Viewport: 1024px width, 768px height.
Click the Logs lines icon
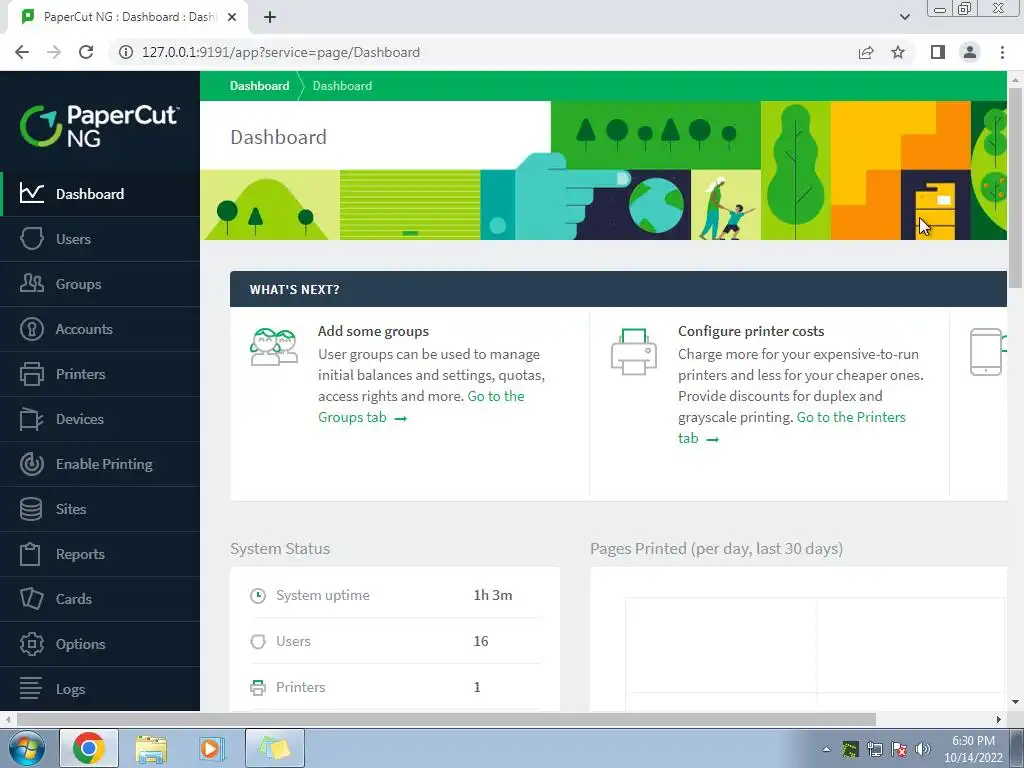pyautogui.click(x=31, y=688)
